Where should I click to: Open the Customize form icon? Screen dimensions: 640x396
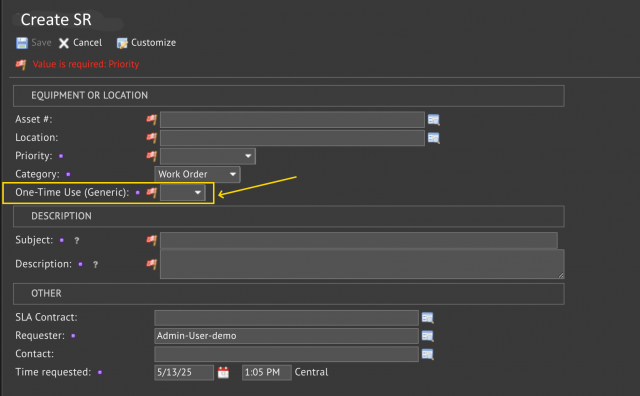(x=122, y=43)
